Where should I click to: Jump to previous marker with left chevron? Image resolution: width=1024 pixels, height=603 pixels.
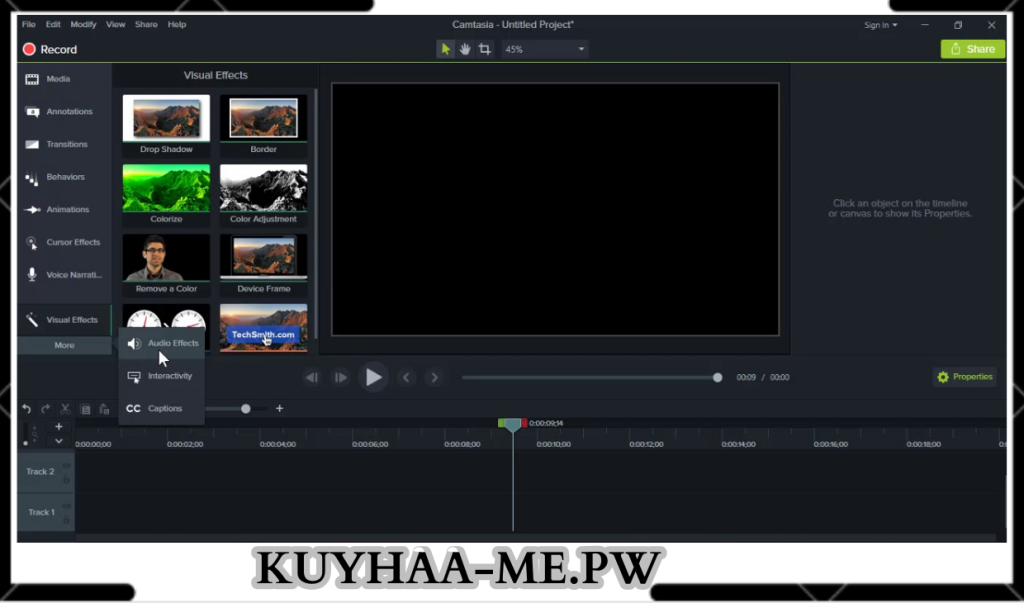pyautogui.click(x=406, y=377)
